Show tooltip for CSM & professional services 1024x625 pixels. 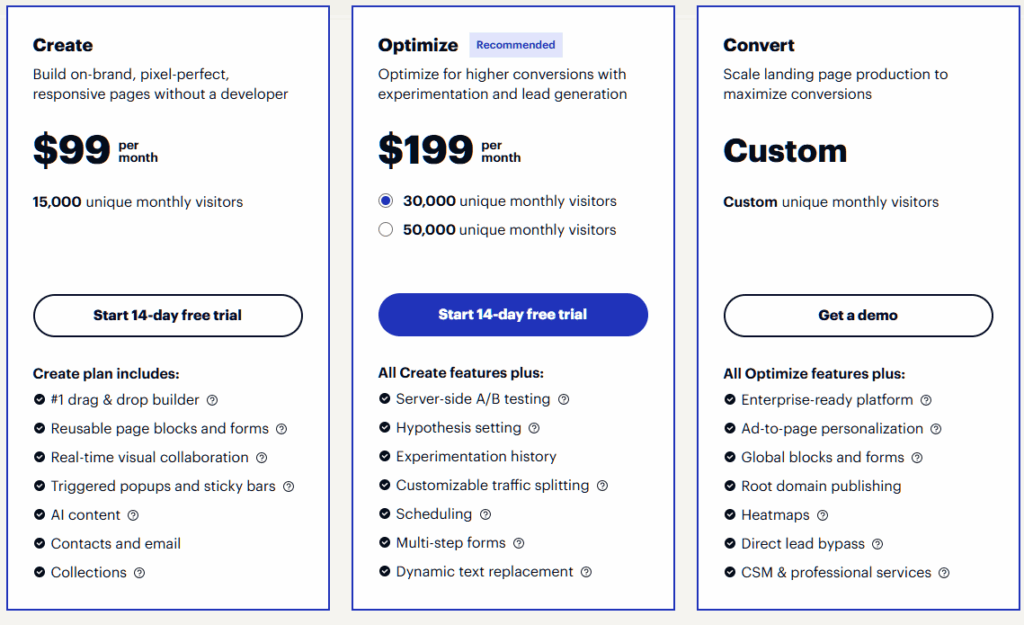click(x=944, y=573)
